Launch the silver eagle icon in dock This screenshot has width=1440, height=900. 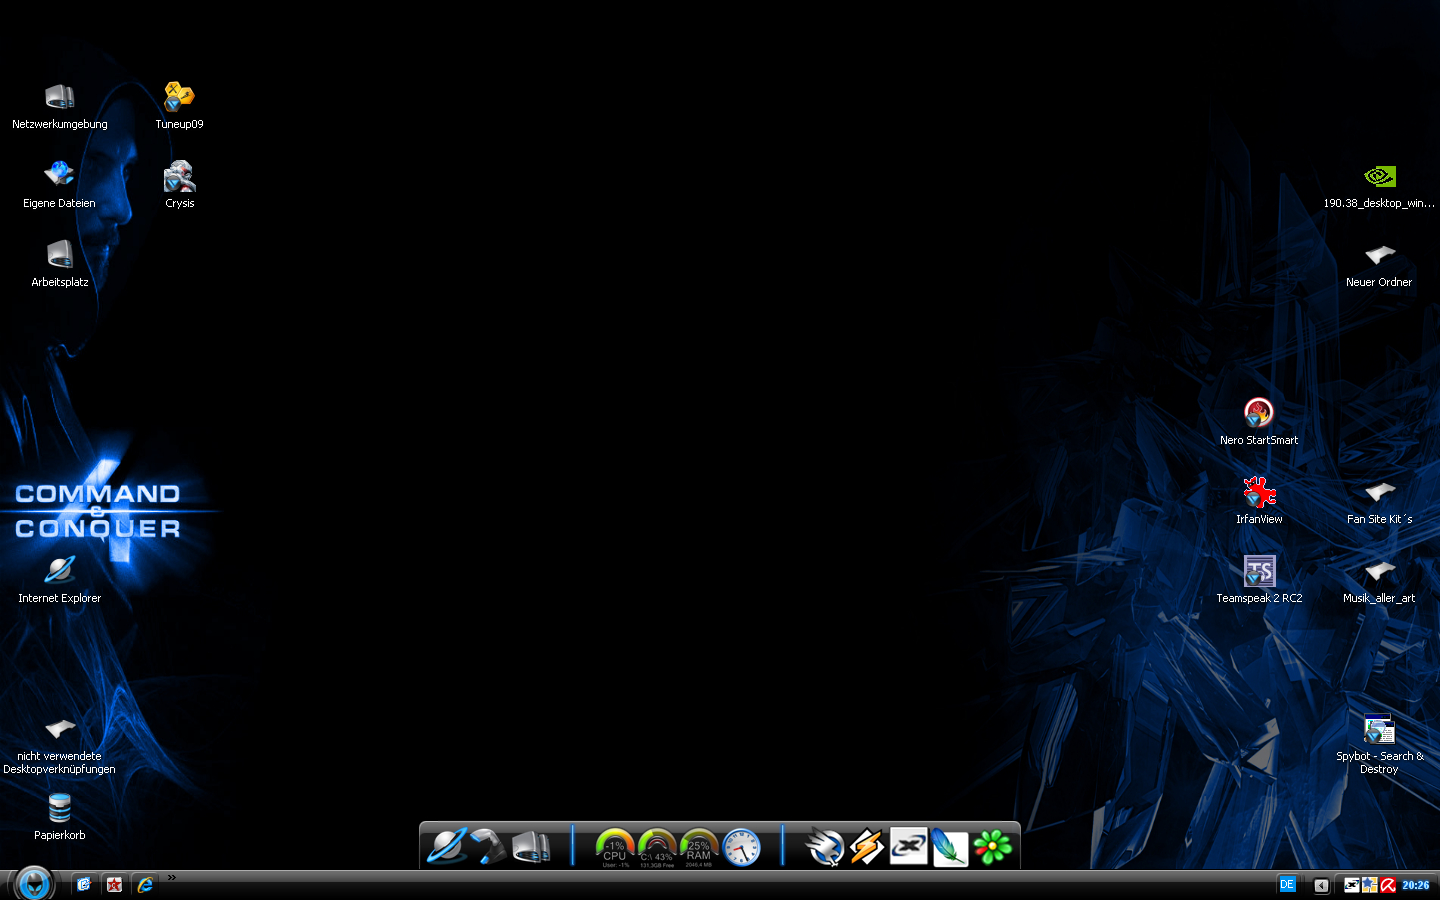click(825, 847)
